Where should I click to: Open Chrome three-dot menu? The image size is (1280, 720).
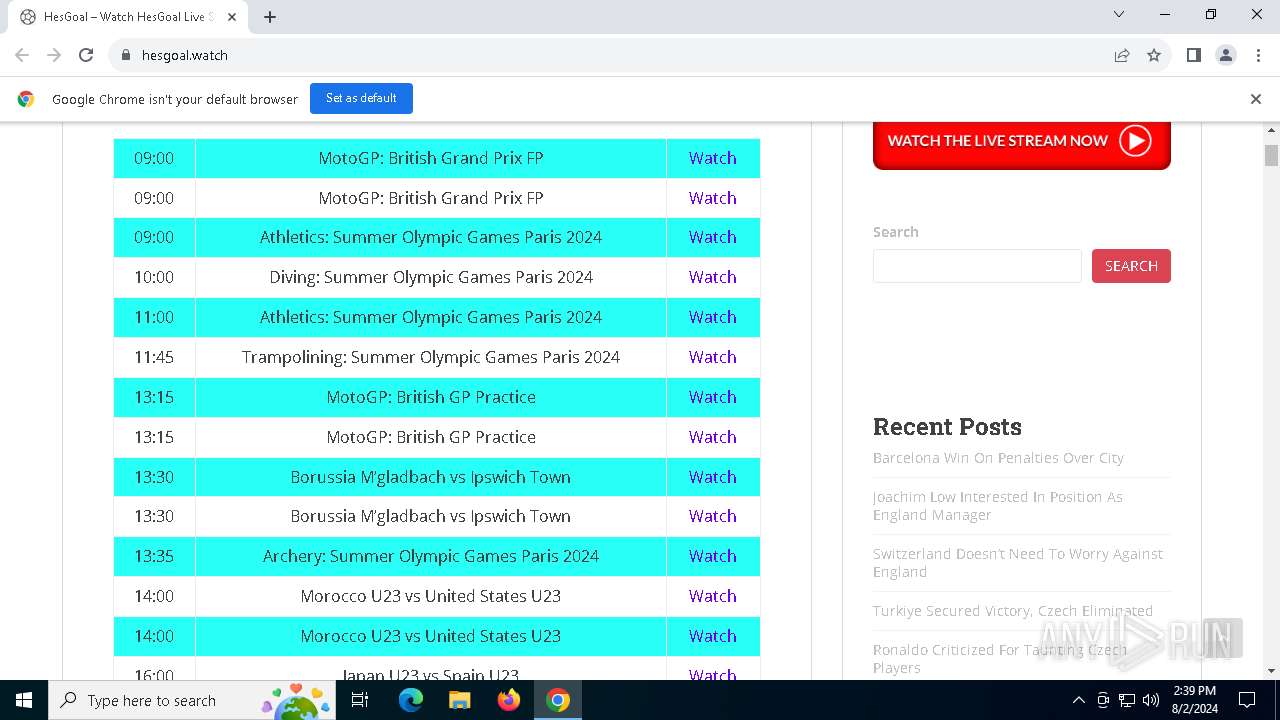point(1258,55)
